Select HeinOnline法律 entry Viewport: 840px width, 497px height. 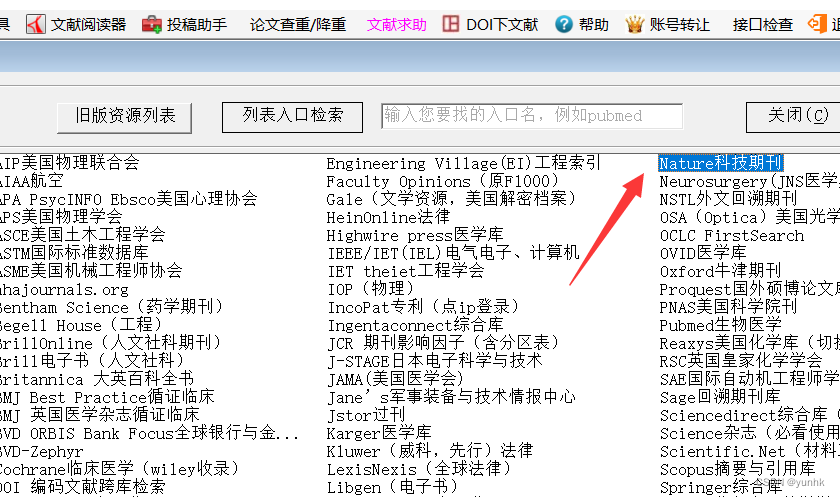388,217
